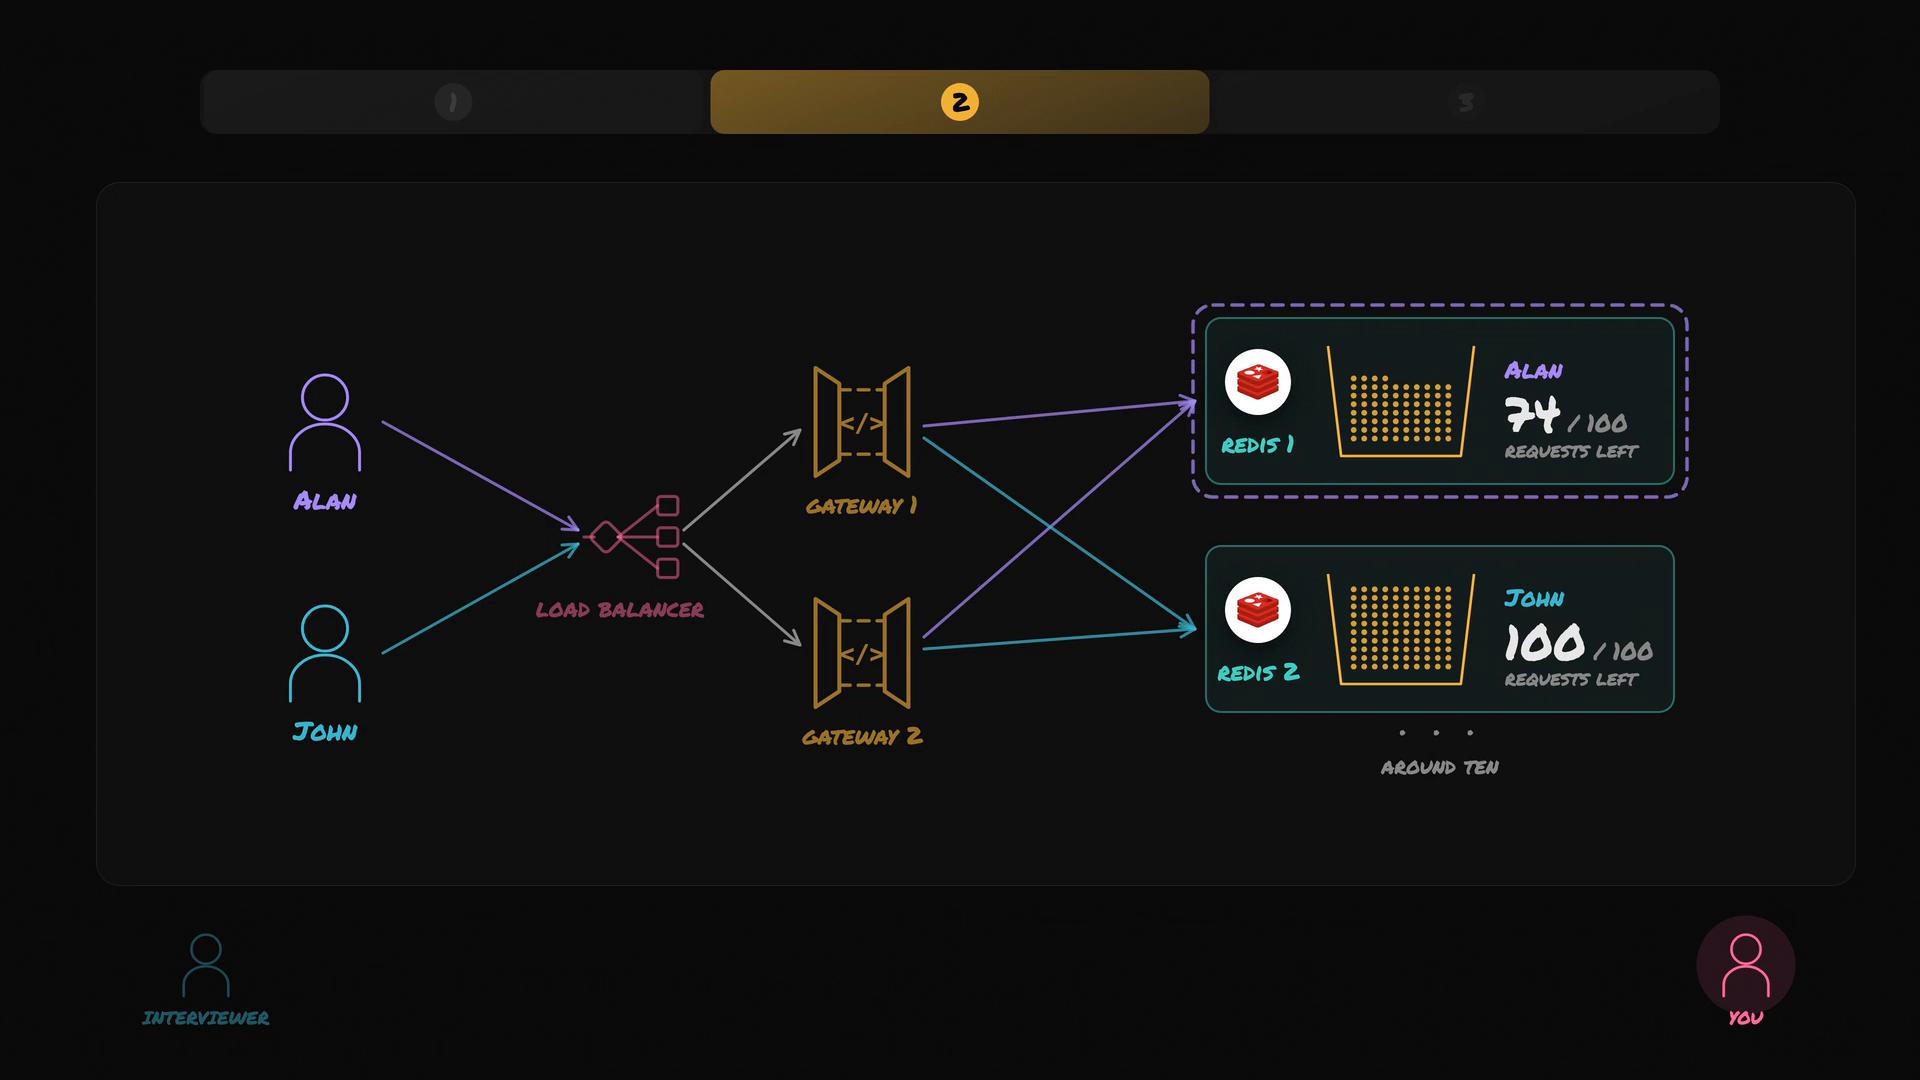Click Alan's token bucket graphic
This screenshot has width=1920, height=1080.
pyautogui.click(x=1401, y=402)
